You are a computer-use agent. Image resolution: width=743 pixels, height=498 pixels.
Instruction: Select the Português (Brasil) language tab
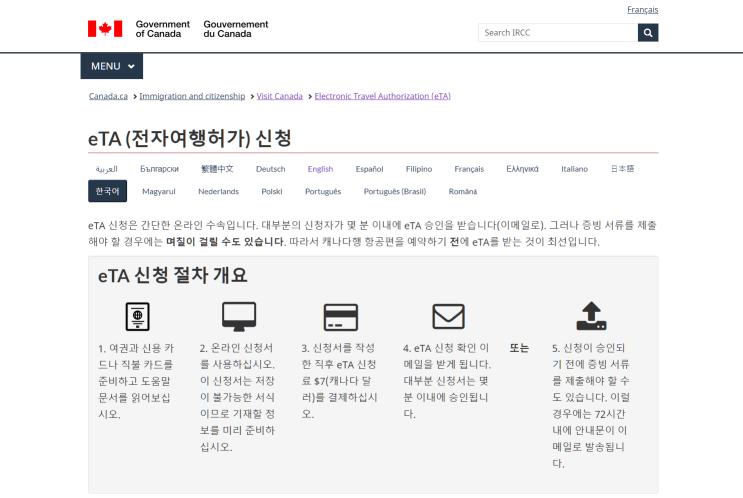395,191
